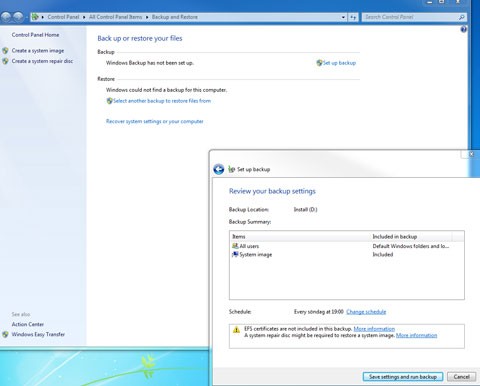Click the Set up backup link

click(339, 63)
